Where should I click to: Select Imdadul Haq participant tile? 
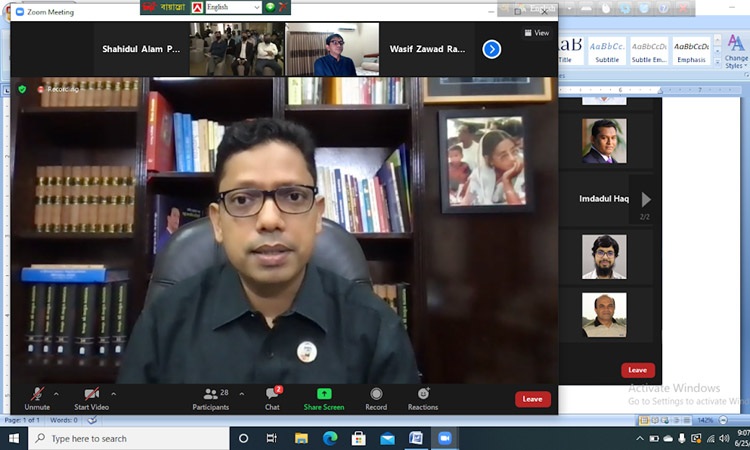pyautogui.click(x=604, y=198)
